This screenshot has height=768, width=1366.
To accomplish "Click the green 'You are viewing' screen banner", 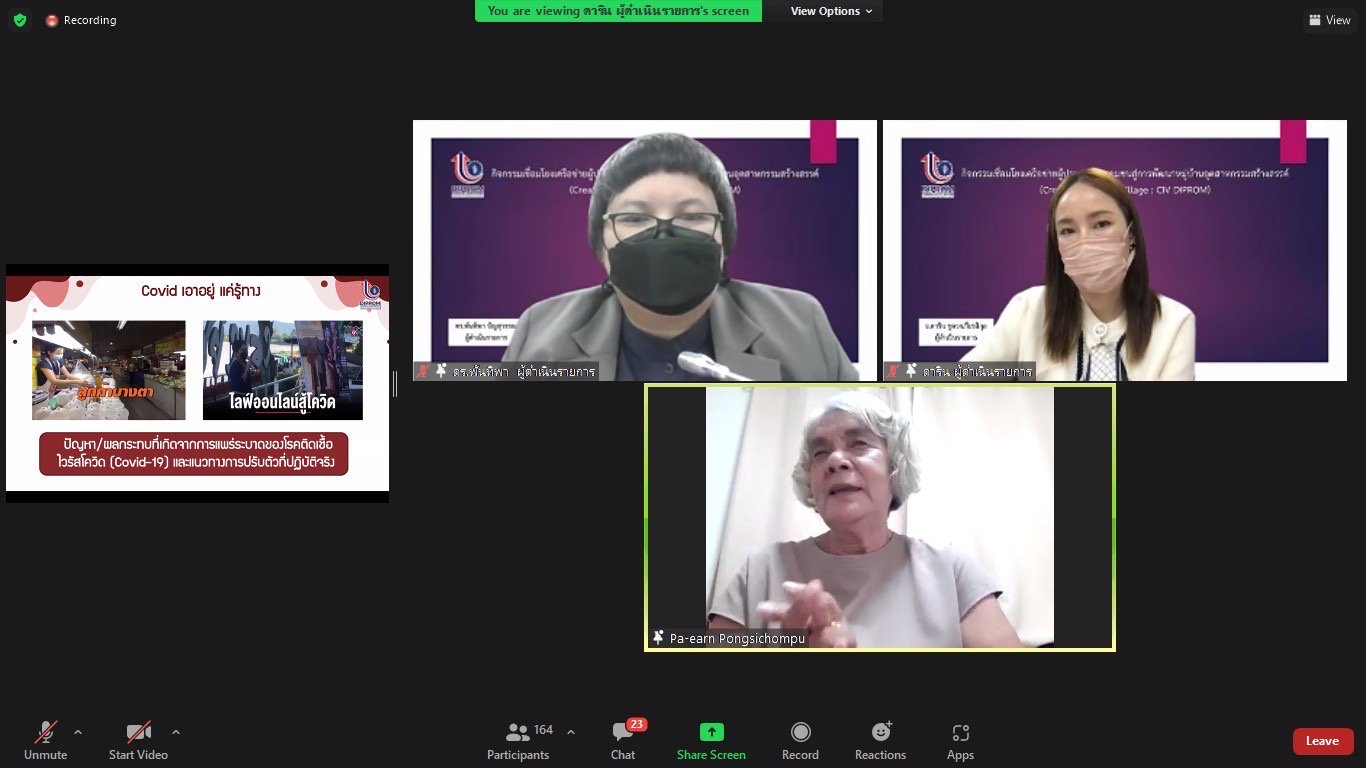I will coord(618,11).
